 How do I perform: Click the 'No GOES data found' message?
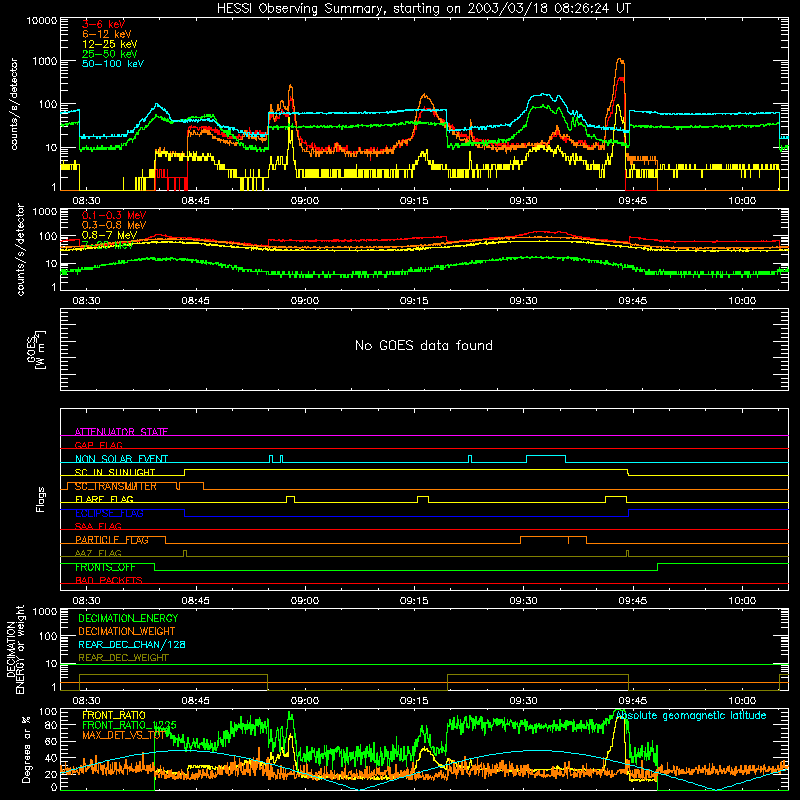coord(424,346)
